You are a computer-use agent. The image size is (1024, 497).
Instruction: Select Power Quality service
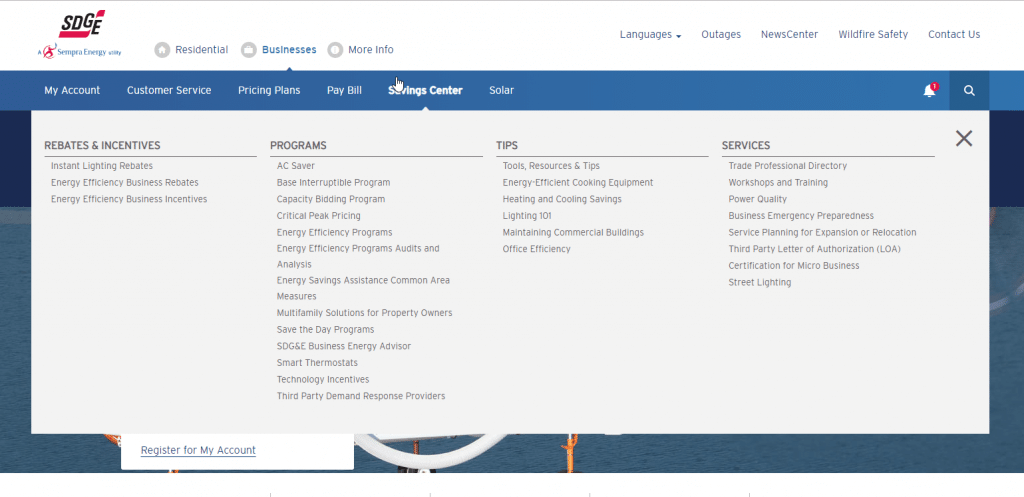pyautogui.click(x=758, y=199)
